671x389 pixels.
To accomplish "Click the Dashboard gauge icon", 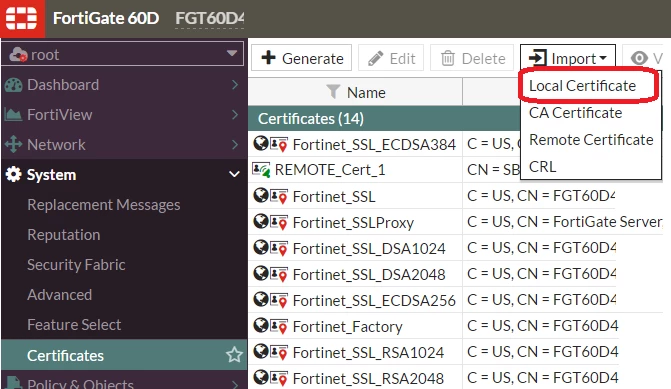I will click(13, 85).
